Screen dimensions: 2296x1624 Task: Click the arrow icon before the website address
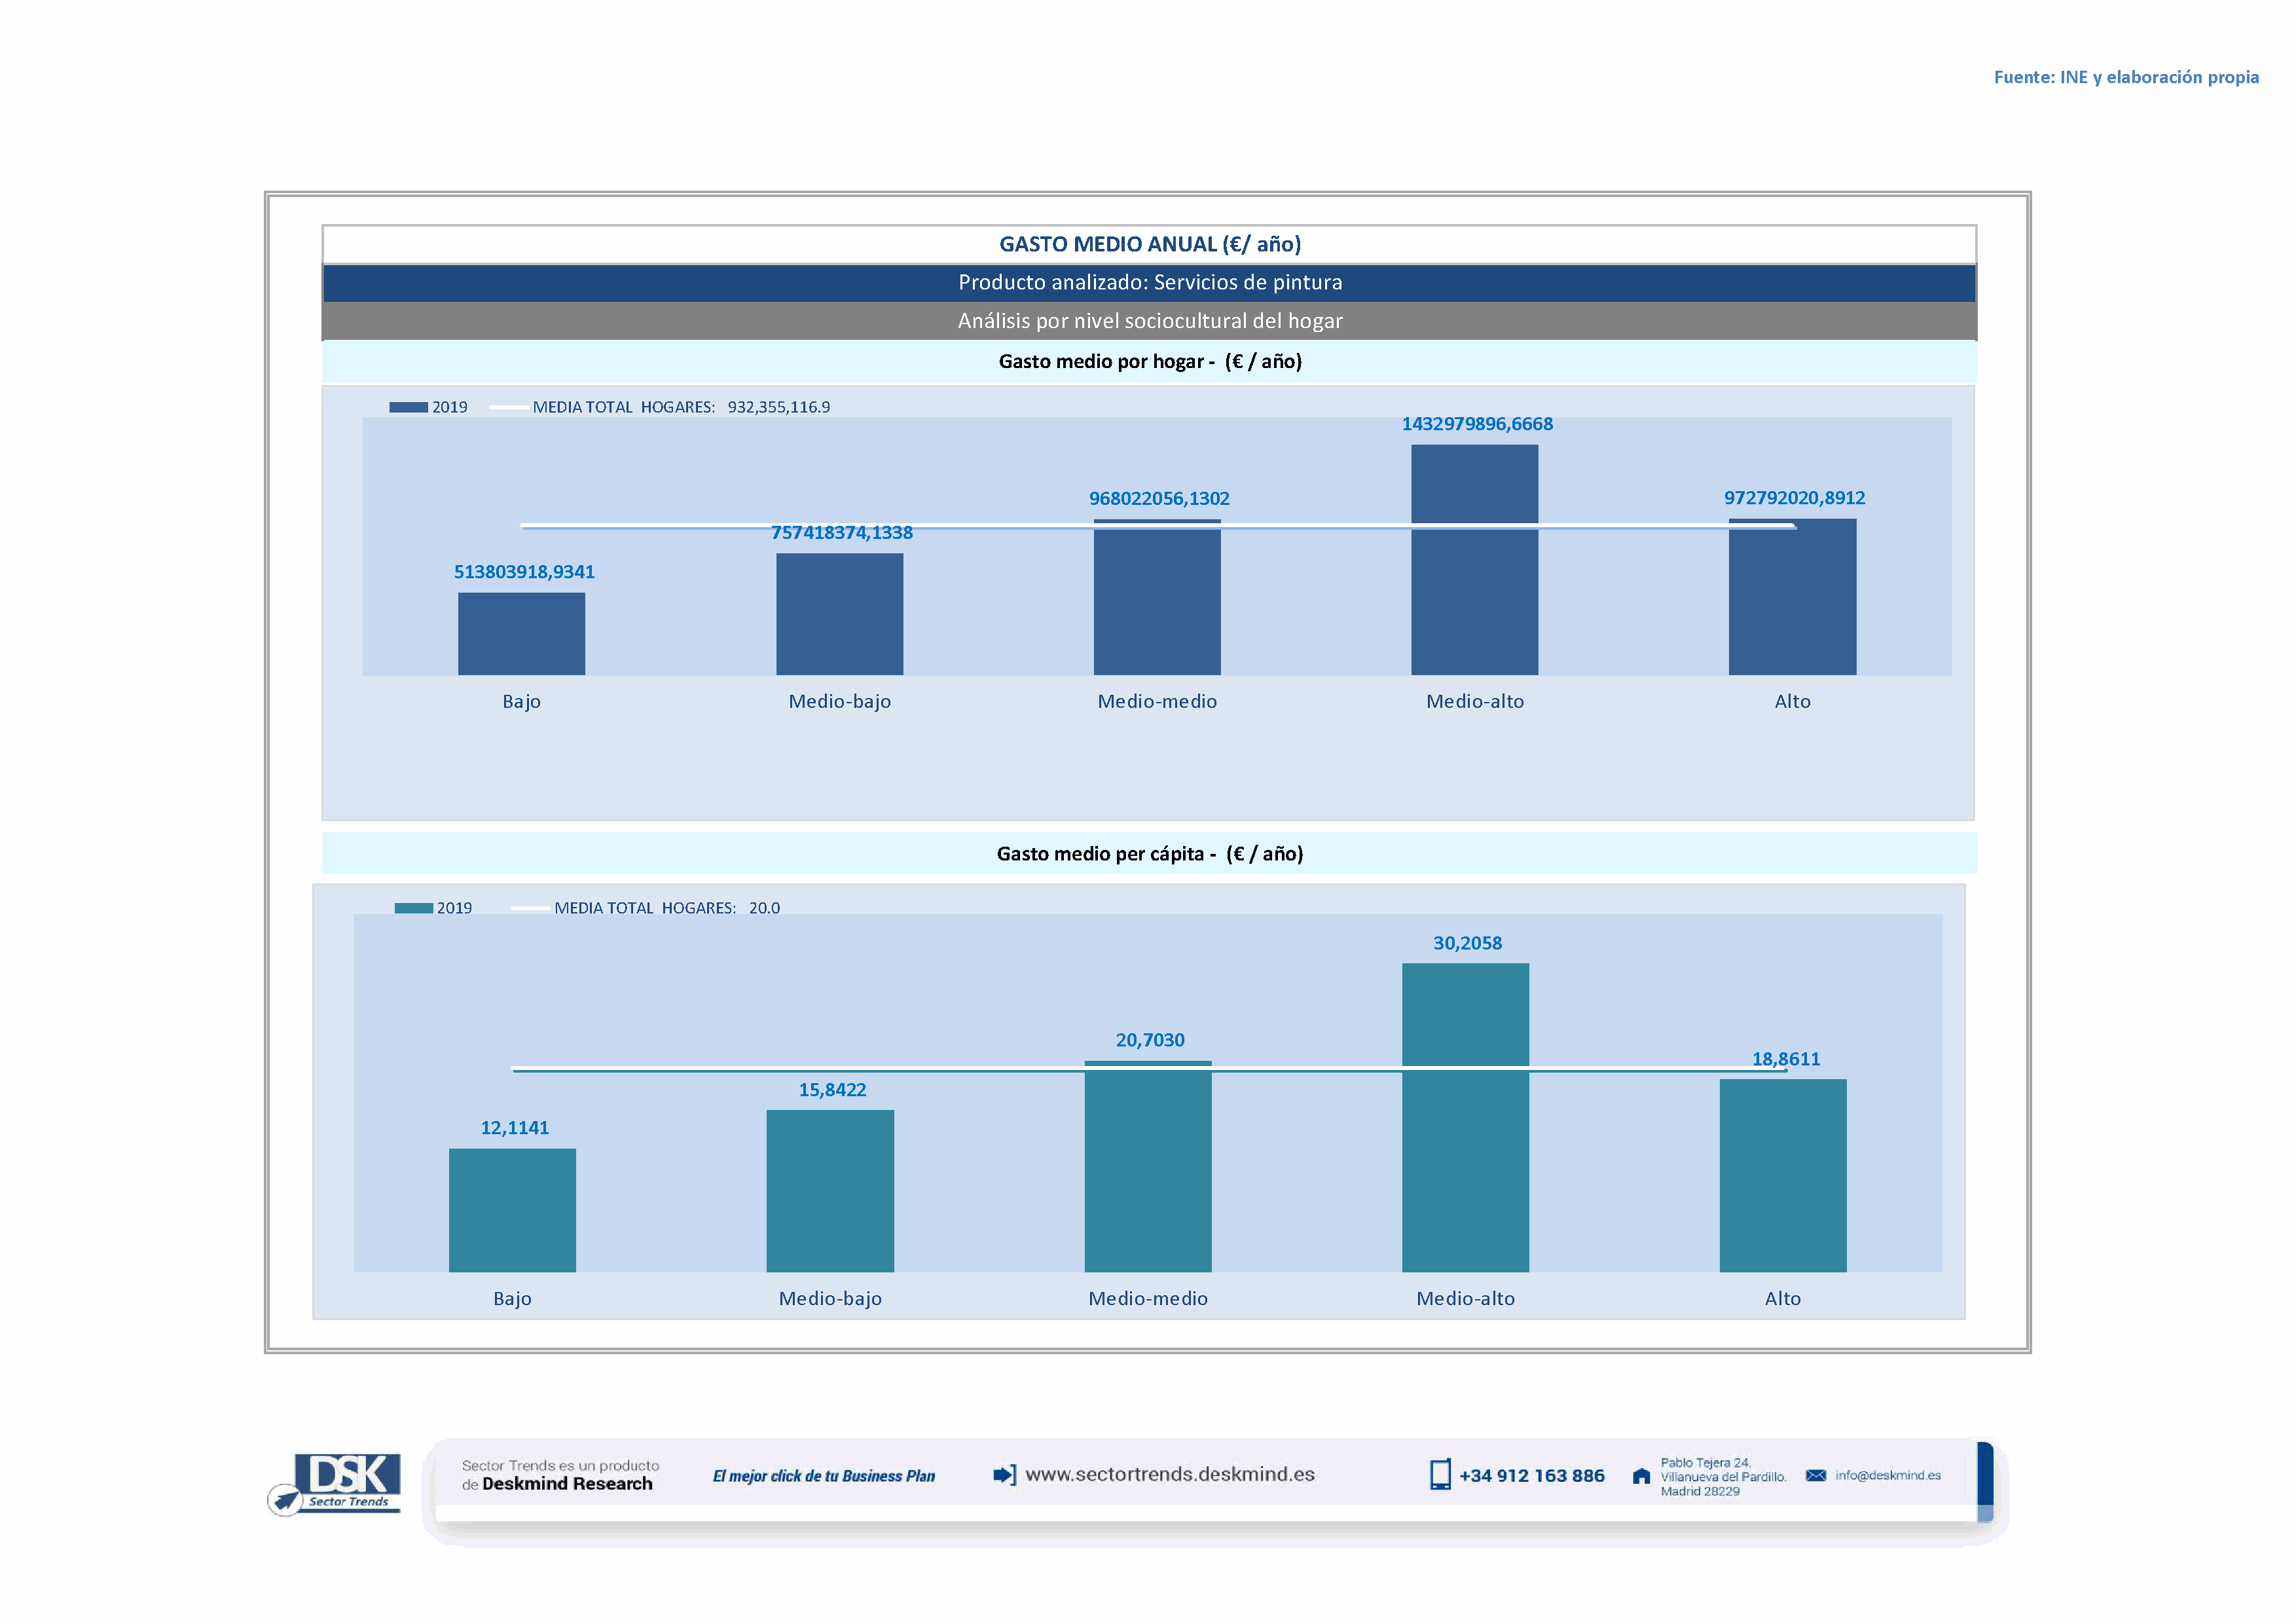[x=1004, y=1475]
